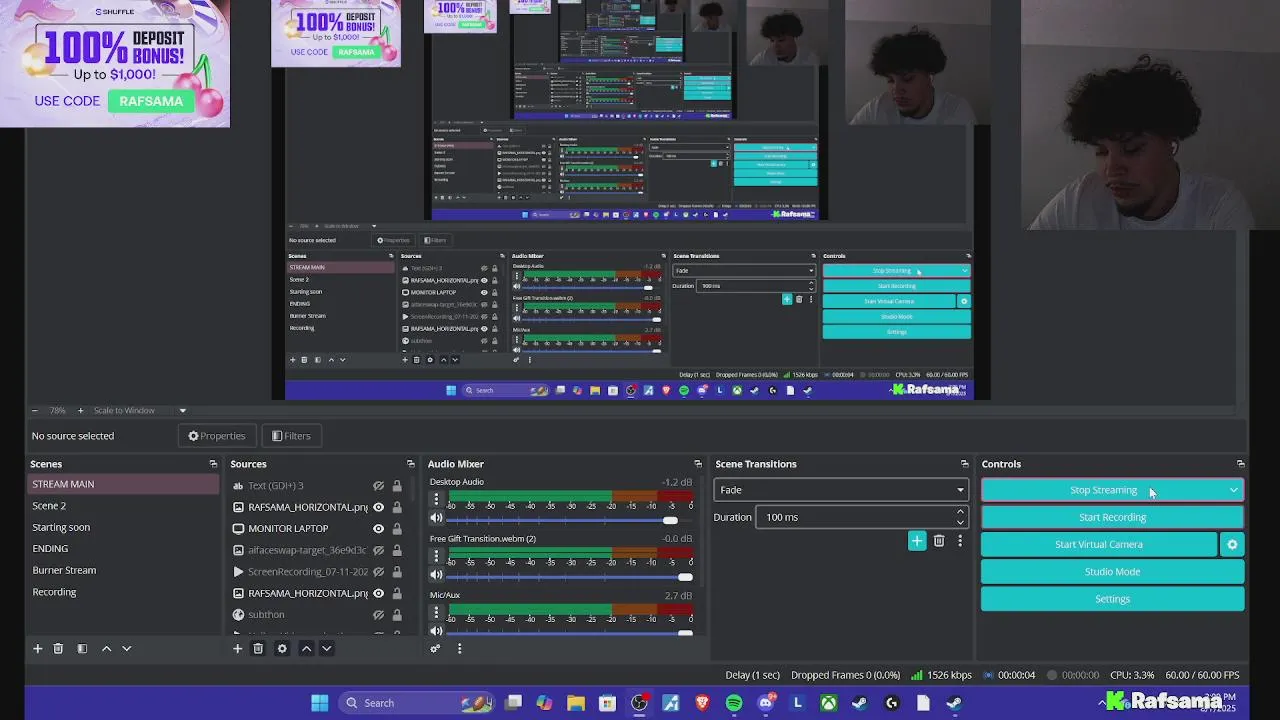Move source down in Sources toolbar

326,648
